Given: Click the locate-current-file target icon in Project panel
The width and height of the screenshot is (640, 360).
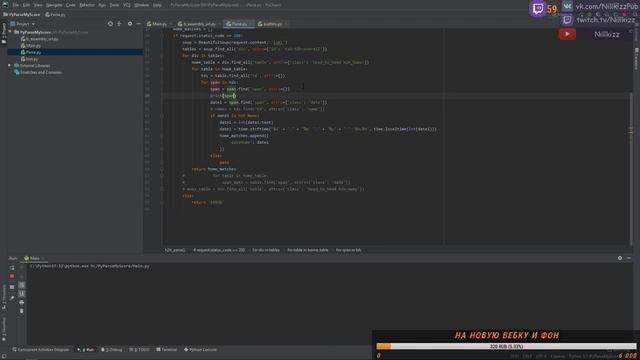Looking at the screenshot, I should 110,24.
